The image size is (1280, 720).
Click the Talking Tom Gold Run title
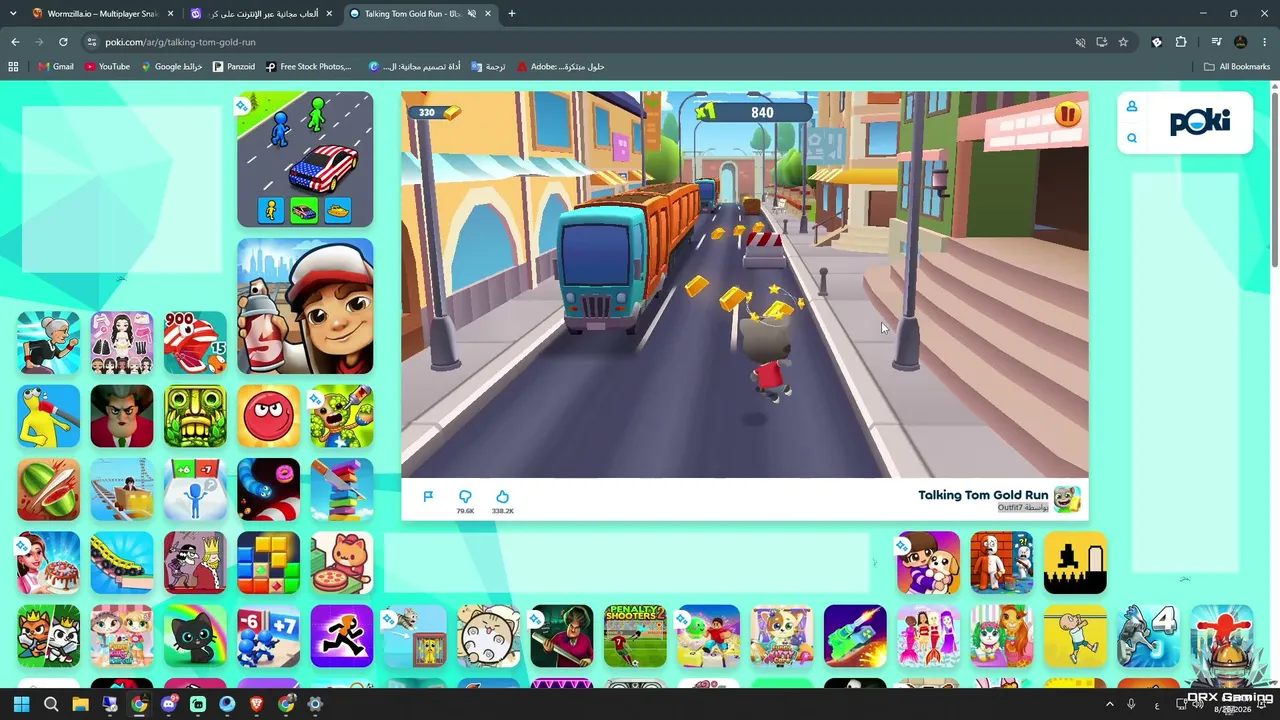point(983,495)
